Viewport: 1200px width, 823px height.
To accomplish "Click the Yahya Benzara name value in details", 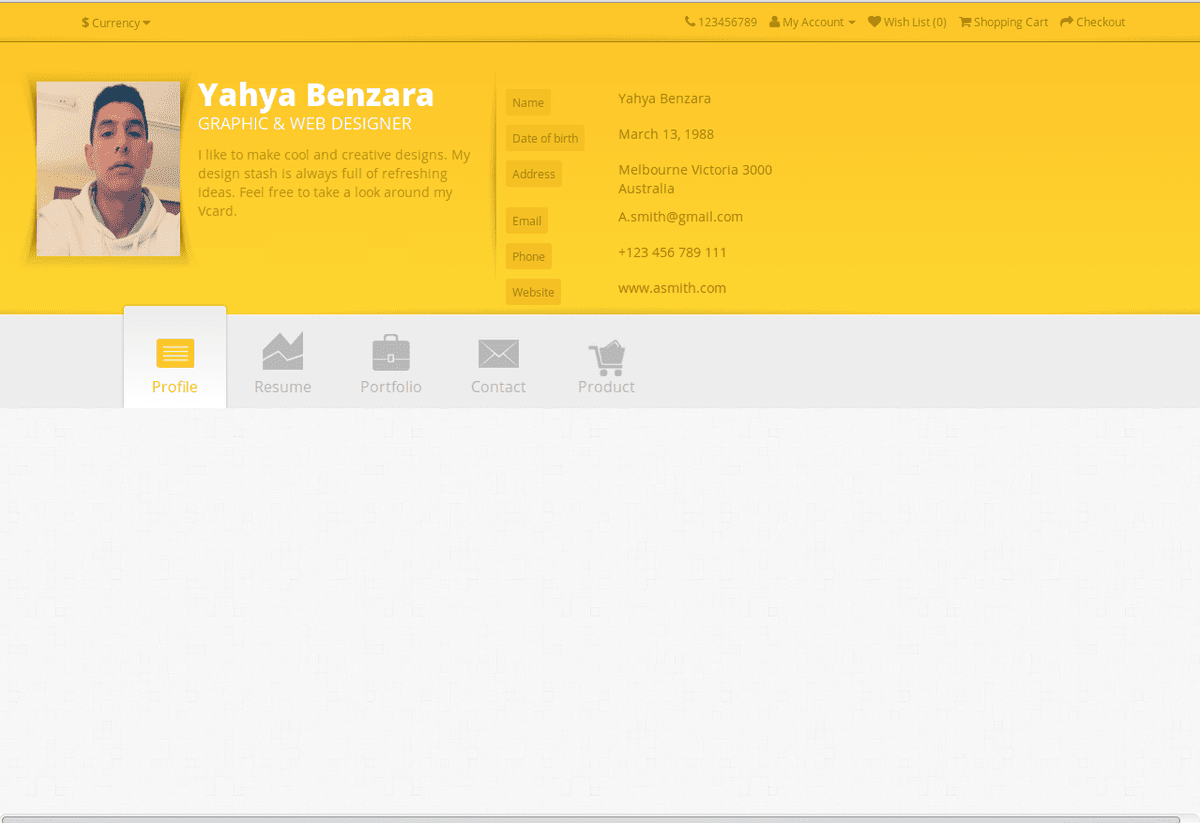I will pyautogui.click(x=665, y=98).
